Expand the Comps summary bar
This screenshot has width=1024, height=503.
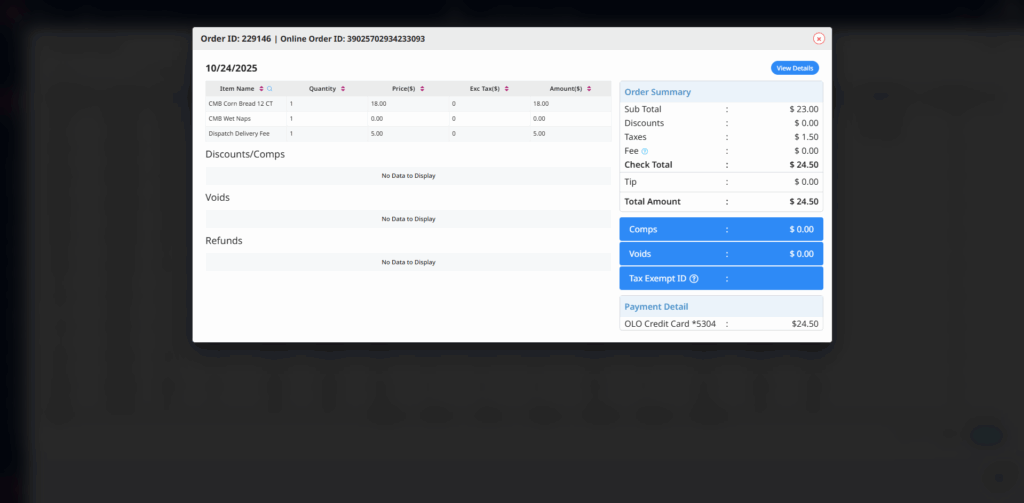(x=721, y=229)
